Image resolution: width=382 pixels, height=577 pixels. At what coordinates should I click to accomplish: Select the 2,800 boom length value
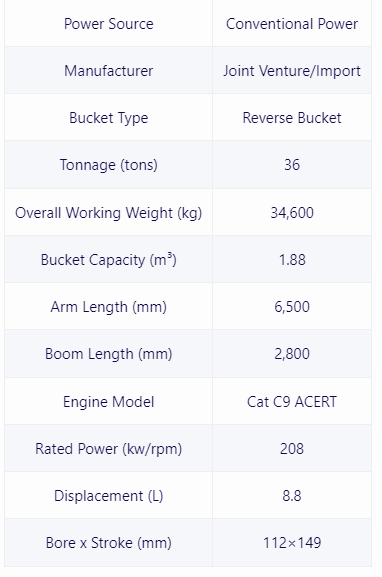click(x=292, y=354)
